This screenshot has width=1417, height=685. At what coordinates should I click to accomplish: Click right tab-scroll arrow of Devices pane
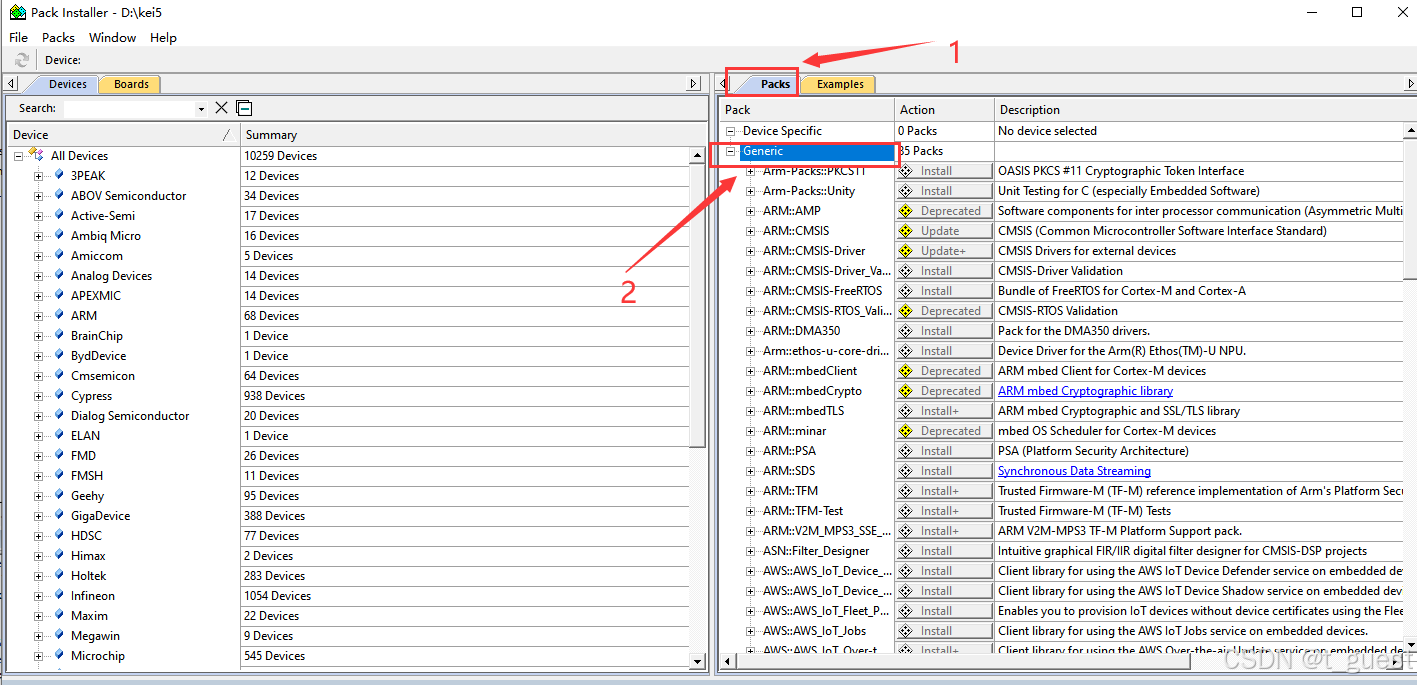click(x=694, y=84)
